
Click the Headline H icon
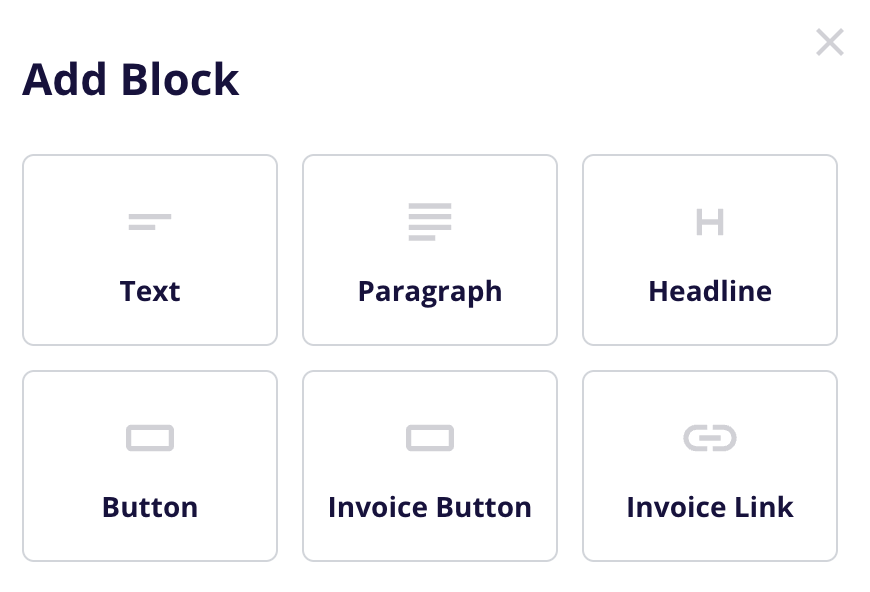[x=710, y=222]
